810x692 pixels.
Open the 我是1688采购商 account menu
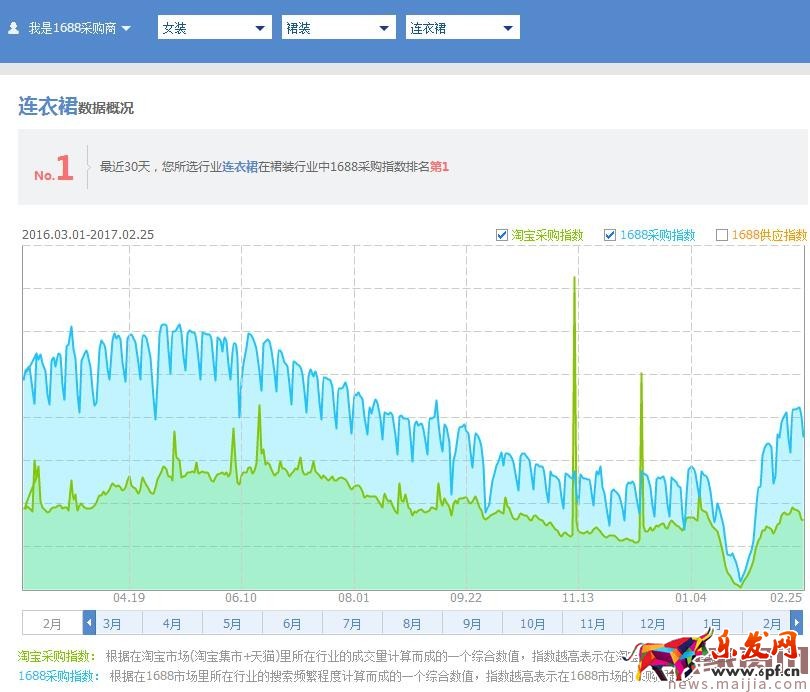[x=75, y=27]
